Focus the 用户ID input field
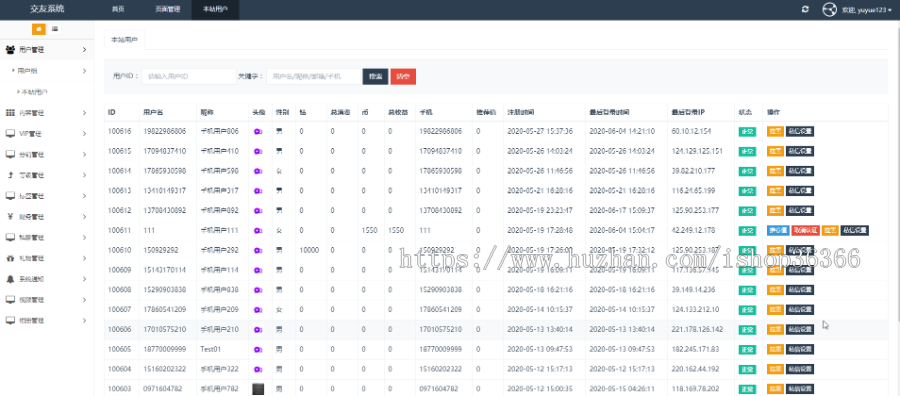 (x=189, y=76)
